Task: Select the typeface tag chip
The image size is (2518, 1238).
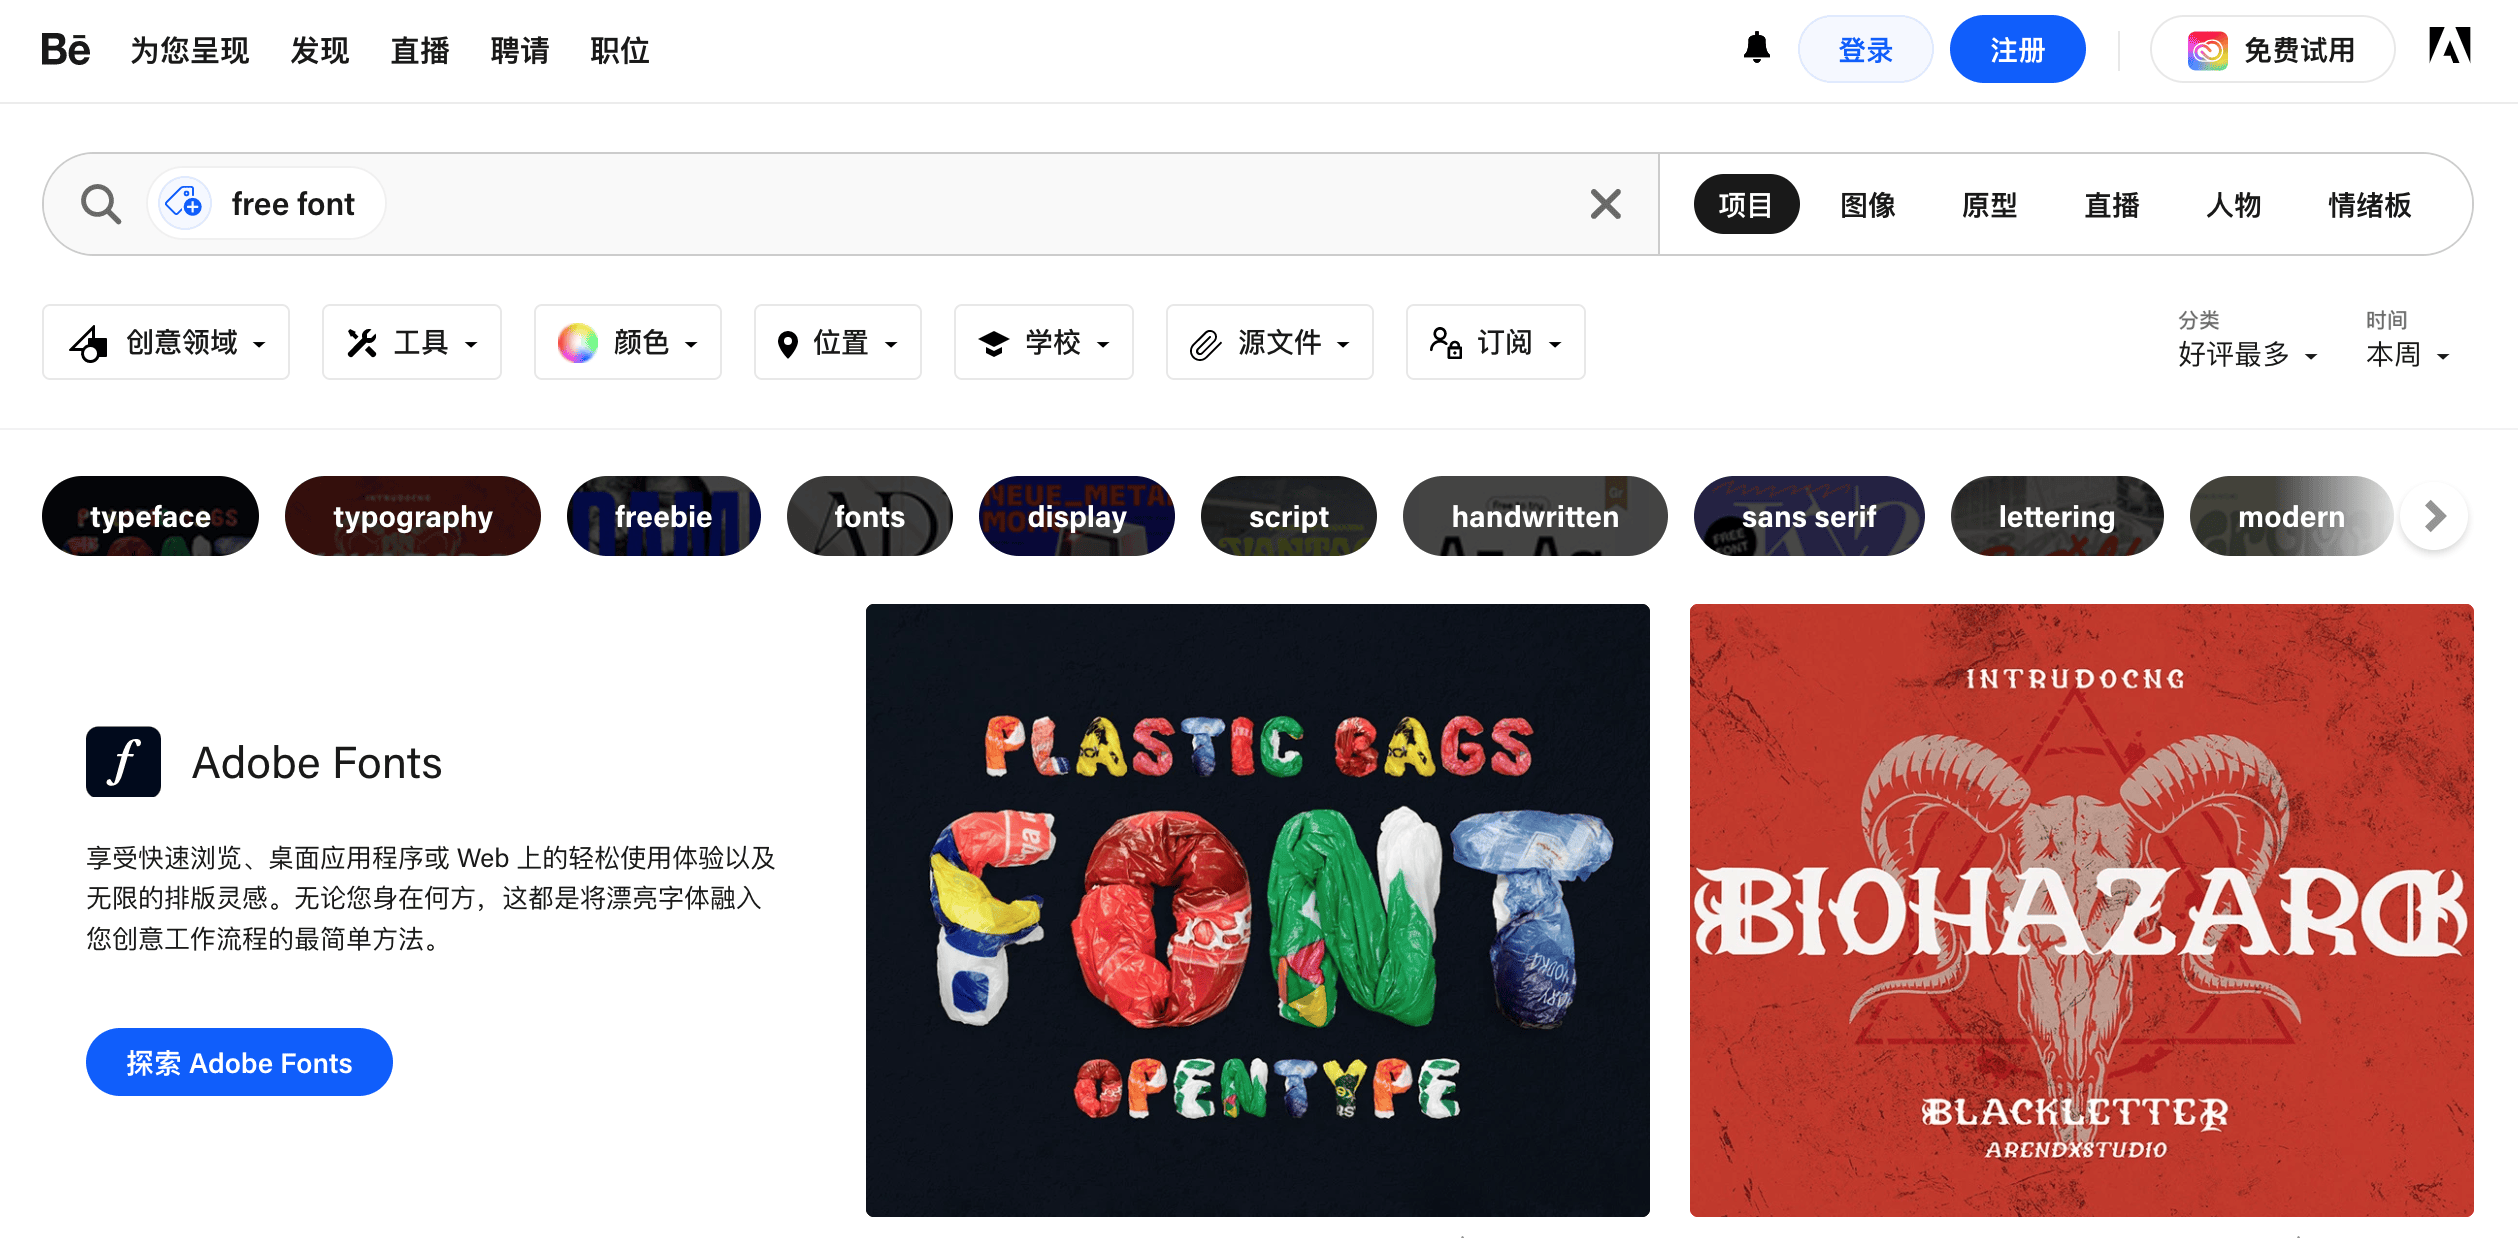Action: [150, 516]
